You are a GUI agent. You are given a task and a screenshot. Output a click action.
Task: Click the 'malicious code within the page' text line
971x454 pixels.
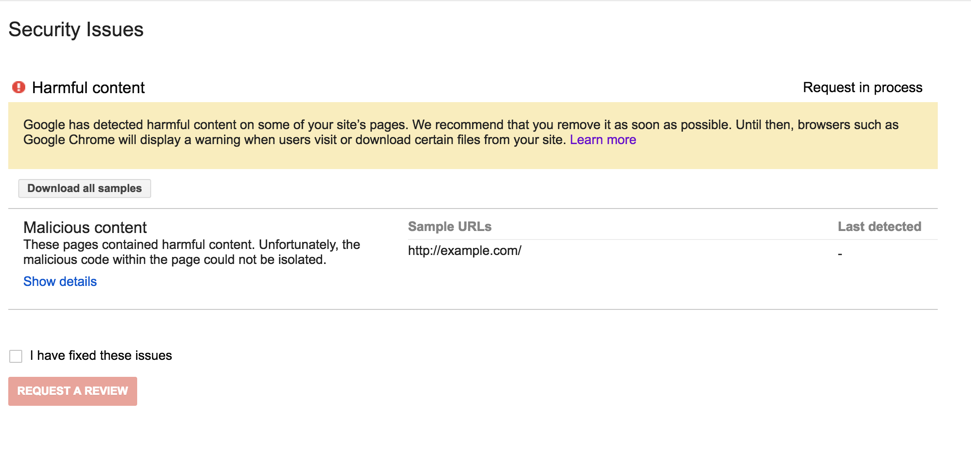[x=174, y=260]
